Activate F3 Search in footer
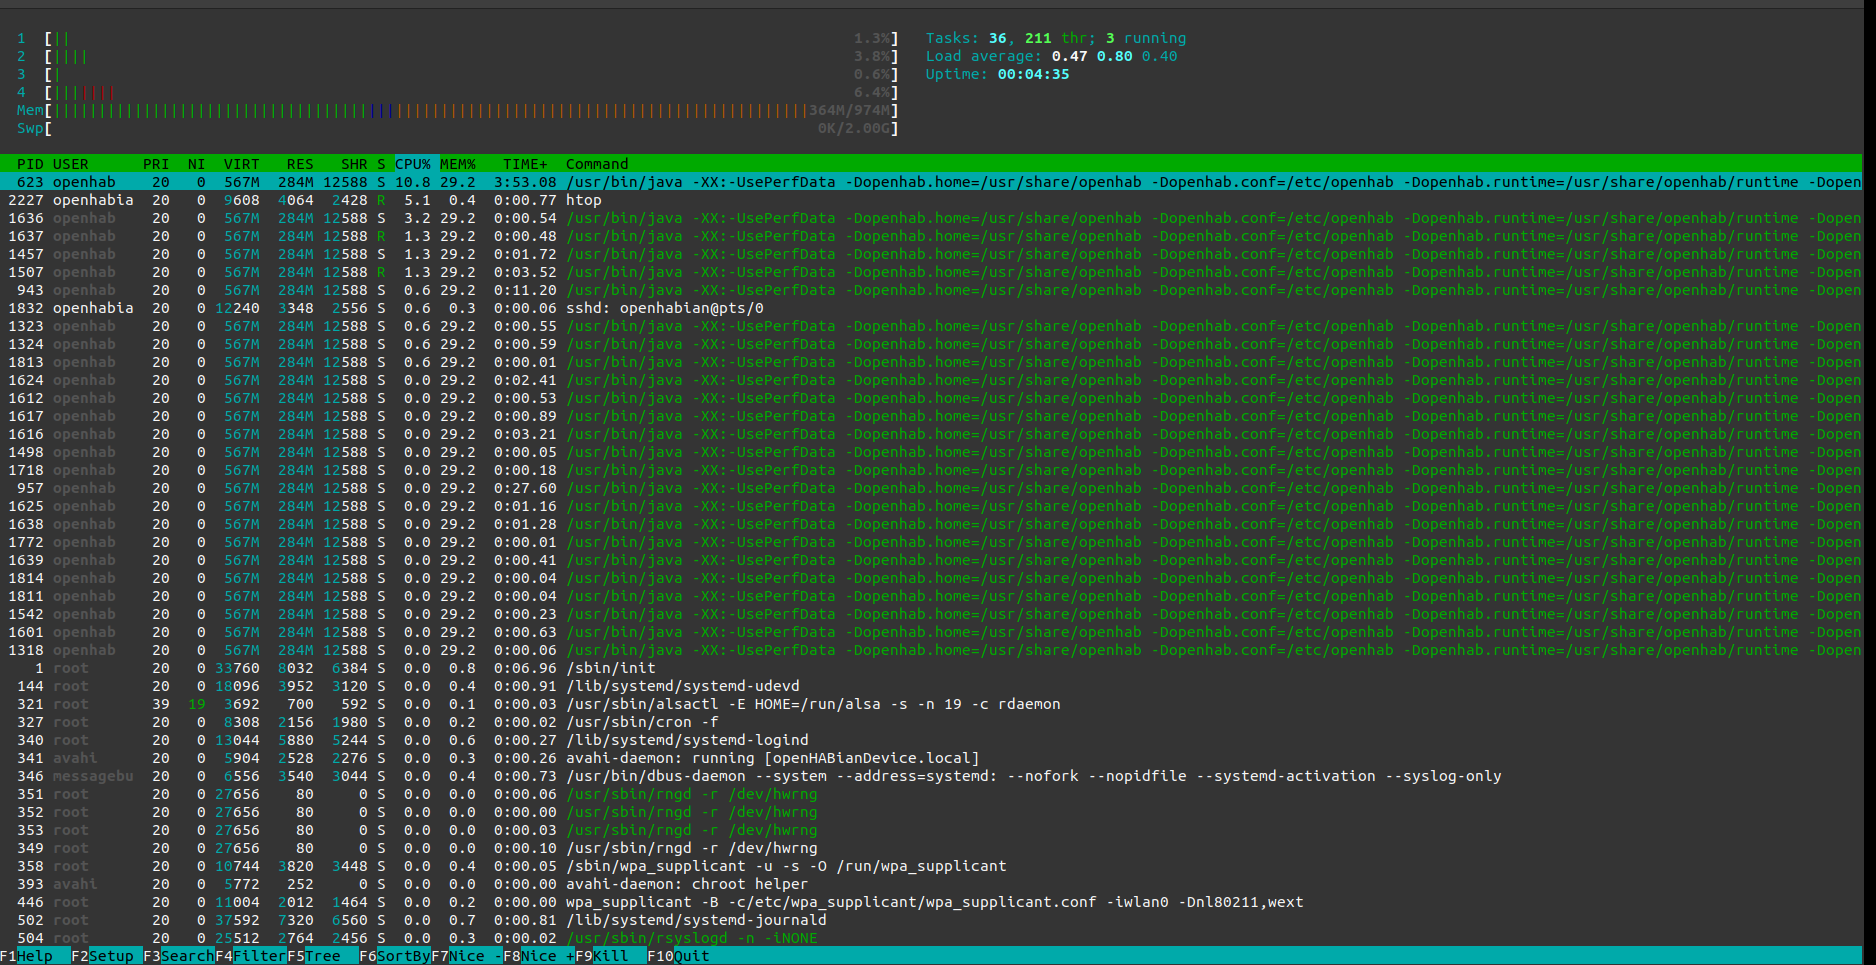The image size is (1876, 965). pyautogui.click(x=179, y=956)
